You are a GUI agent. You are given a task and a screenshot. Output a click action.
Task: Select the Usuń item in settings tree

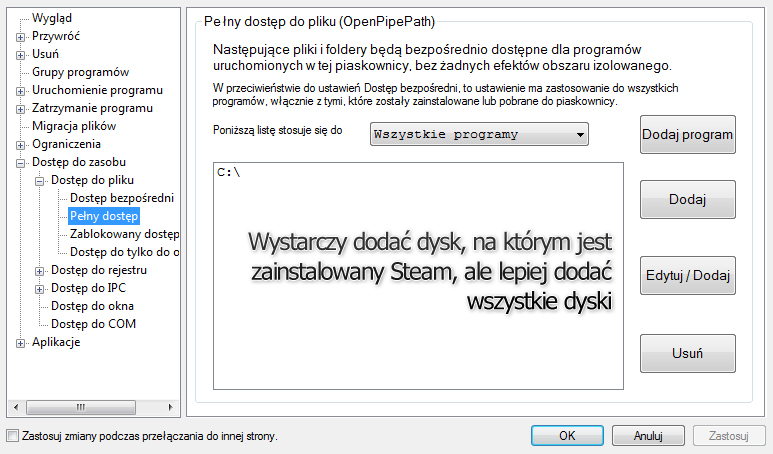(45, 54)
